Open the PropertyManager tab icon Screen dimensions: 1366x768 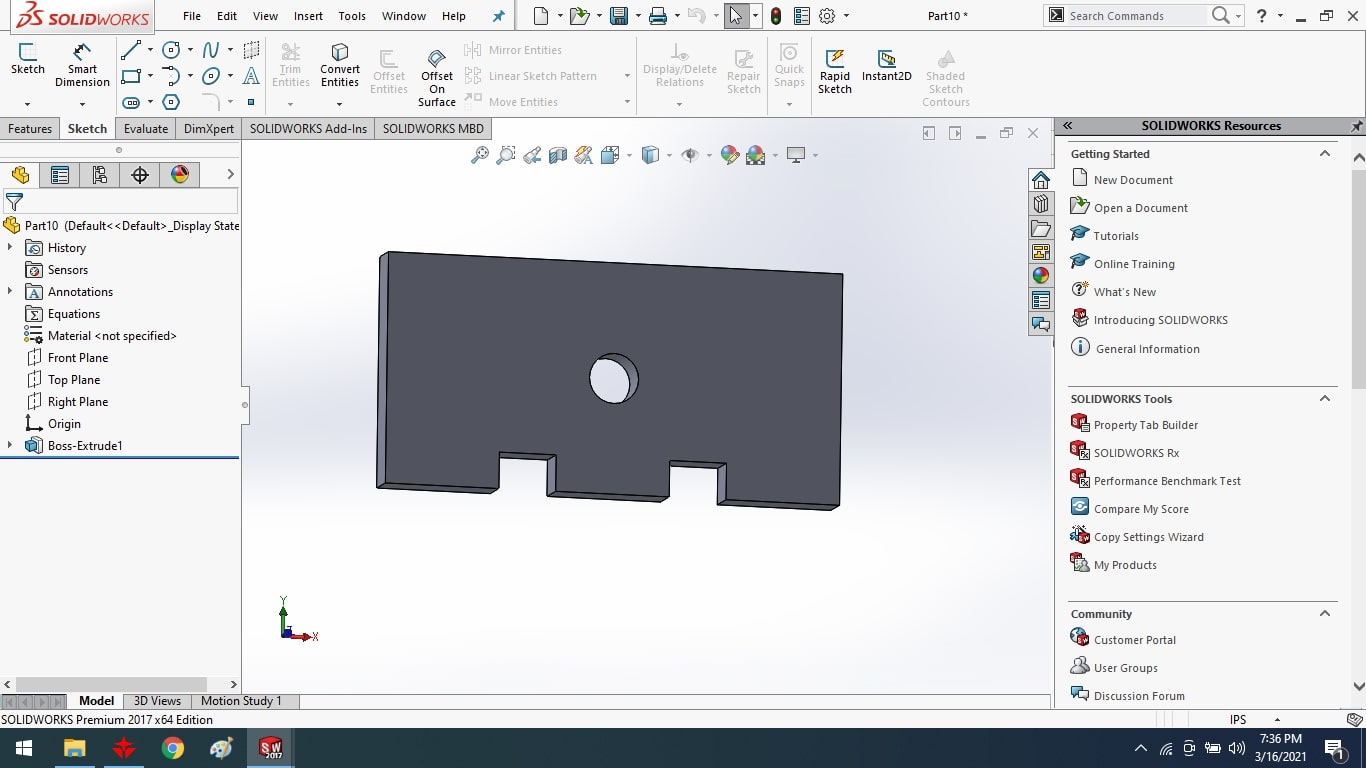[60, 175]
